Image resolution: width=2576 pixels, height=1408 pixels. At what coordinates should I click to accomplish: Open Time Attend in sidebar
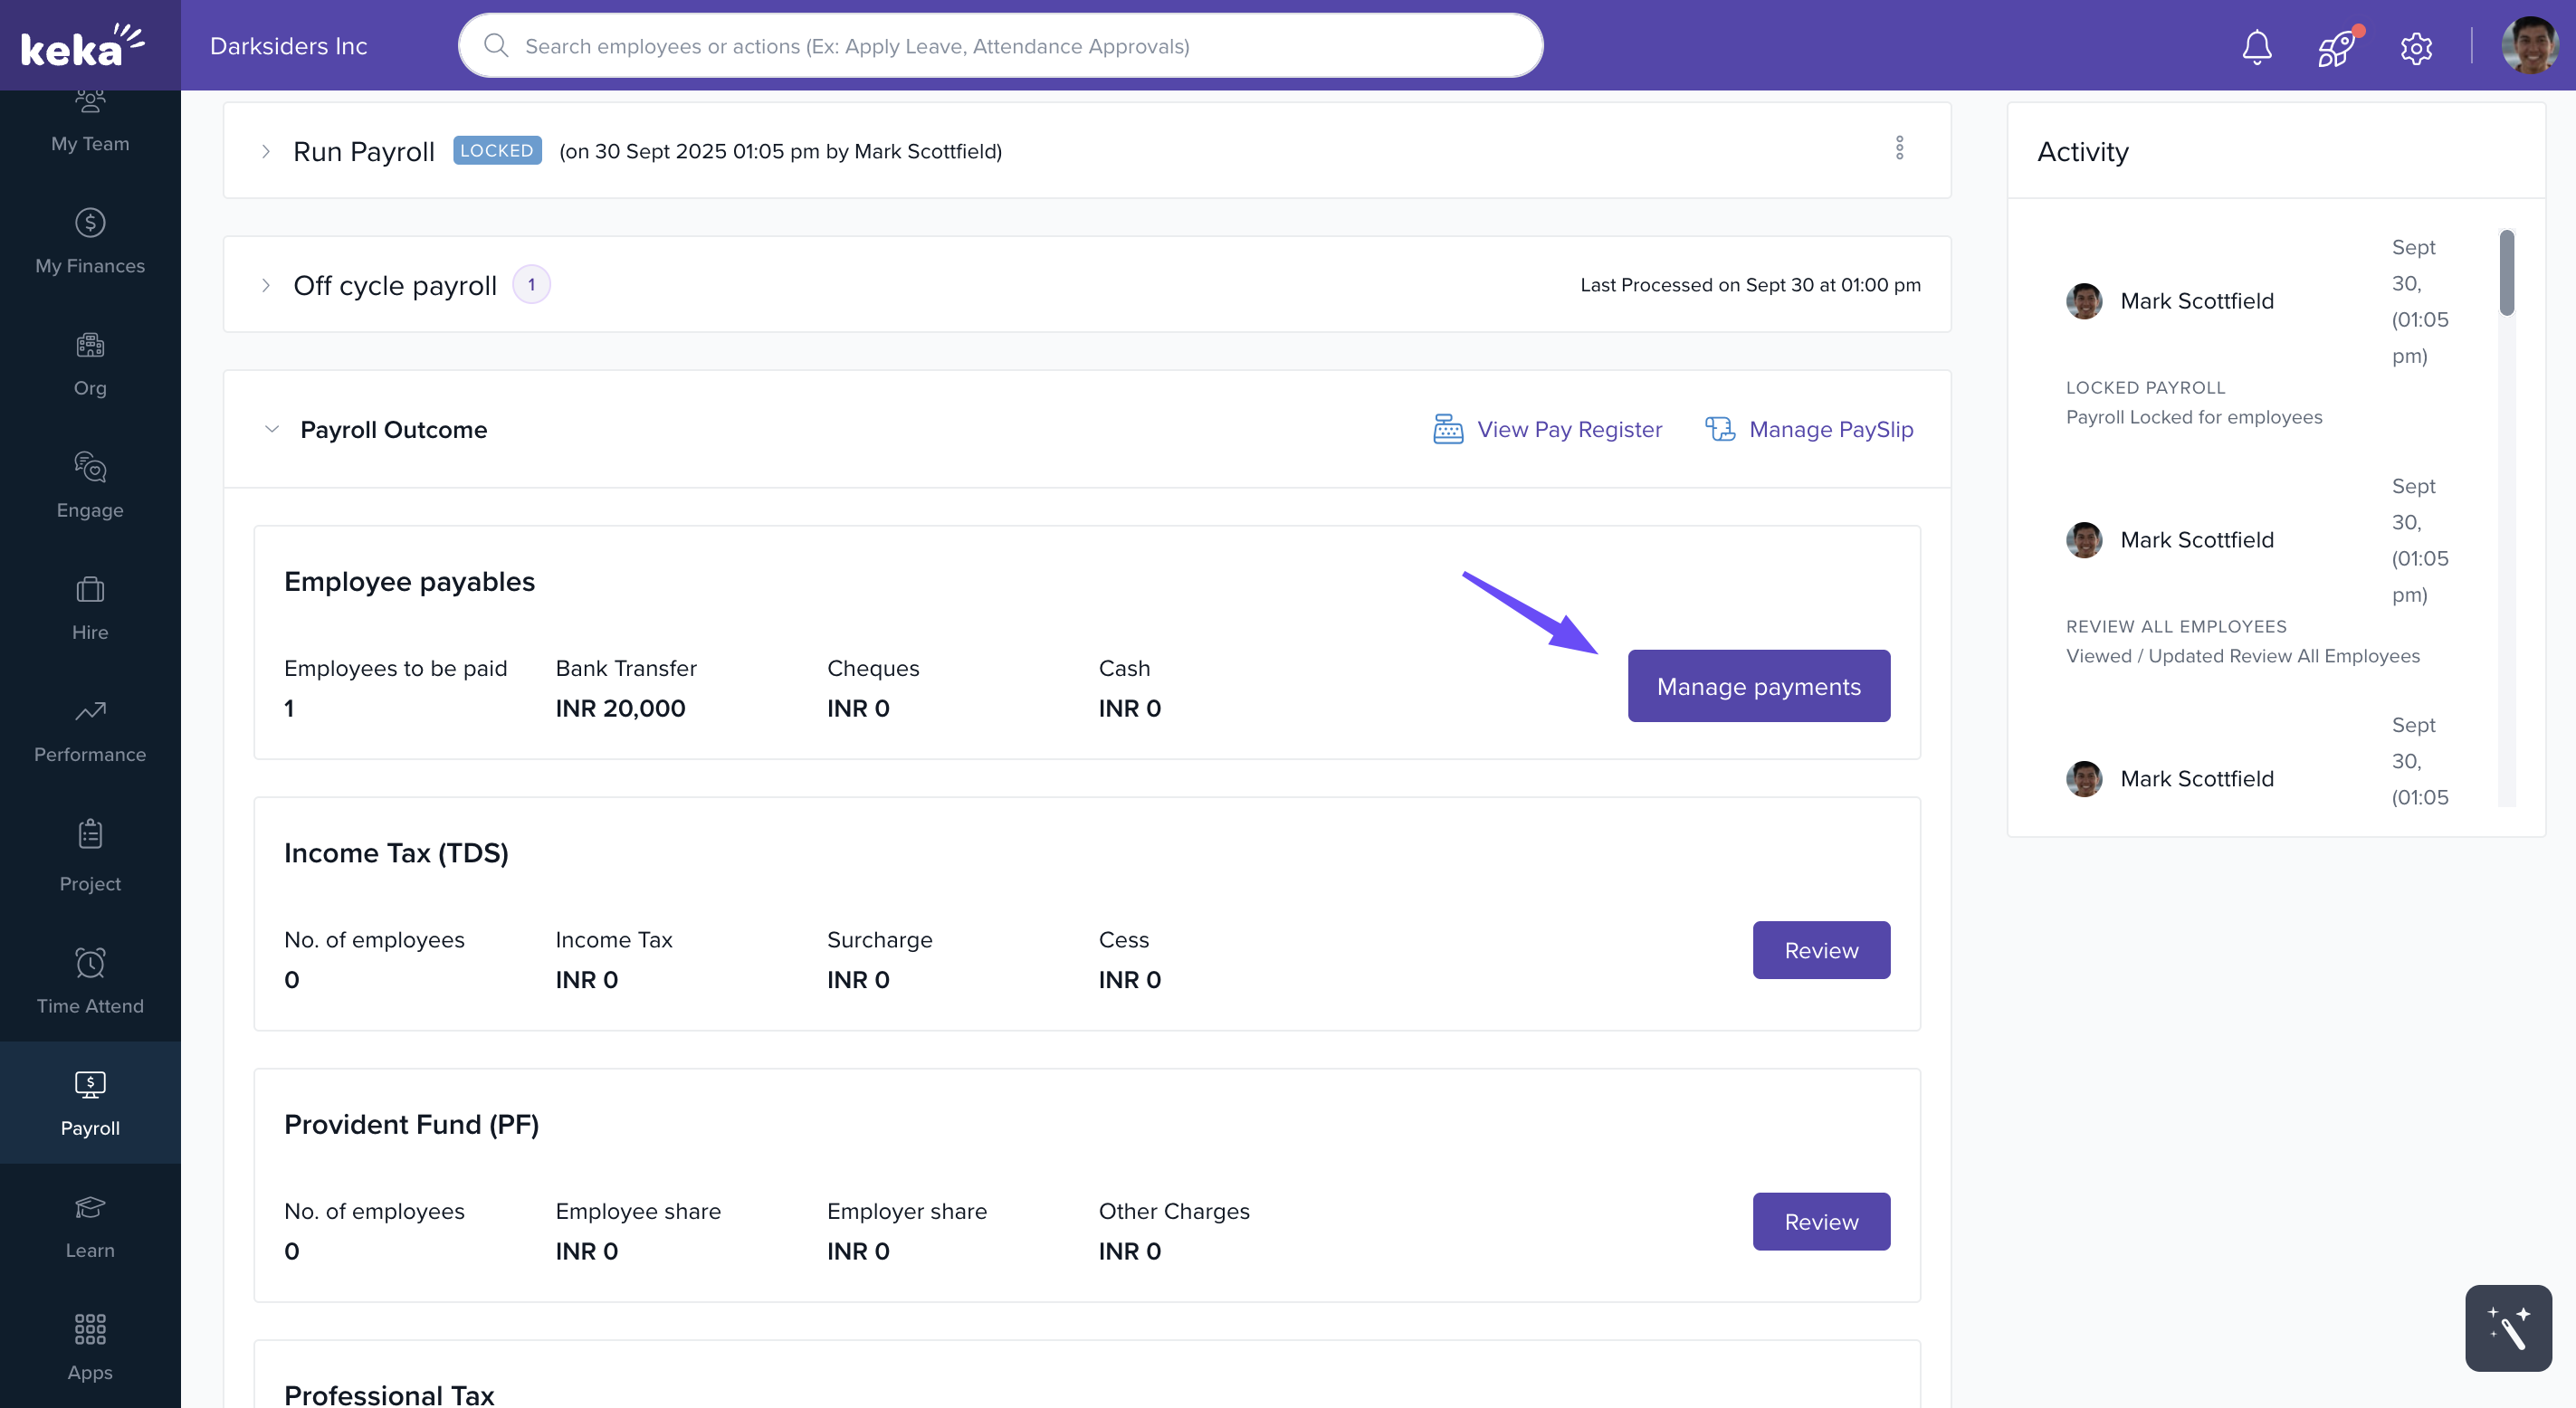[90, 981]
